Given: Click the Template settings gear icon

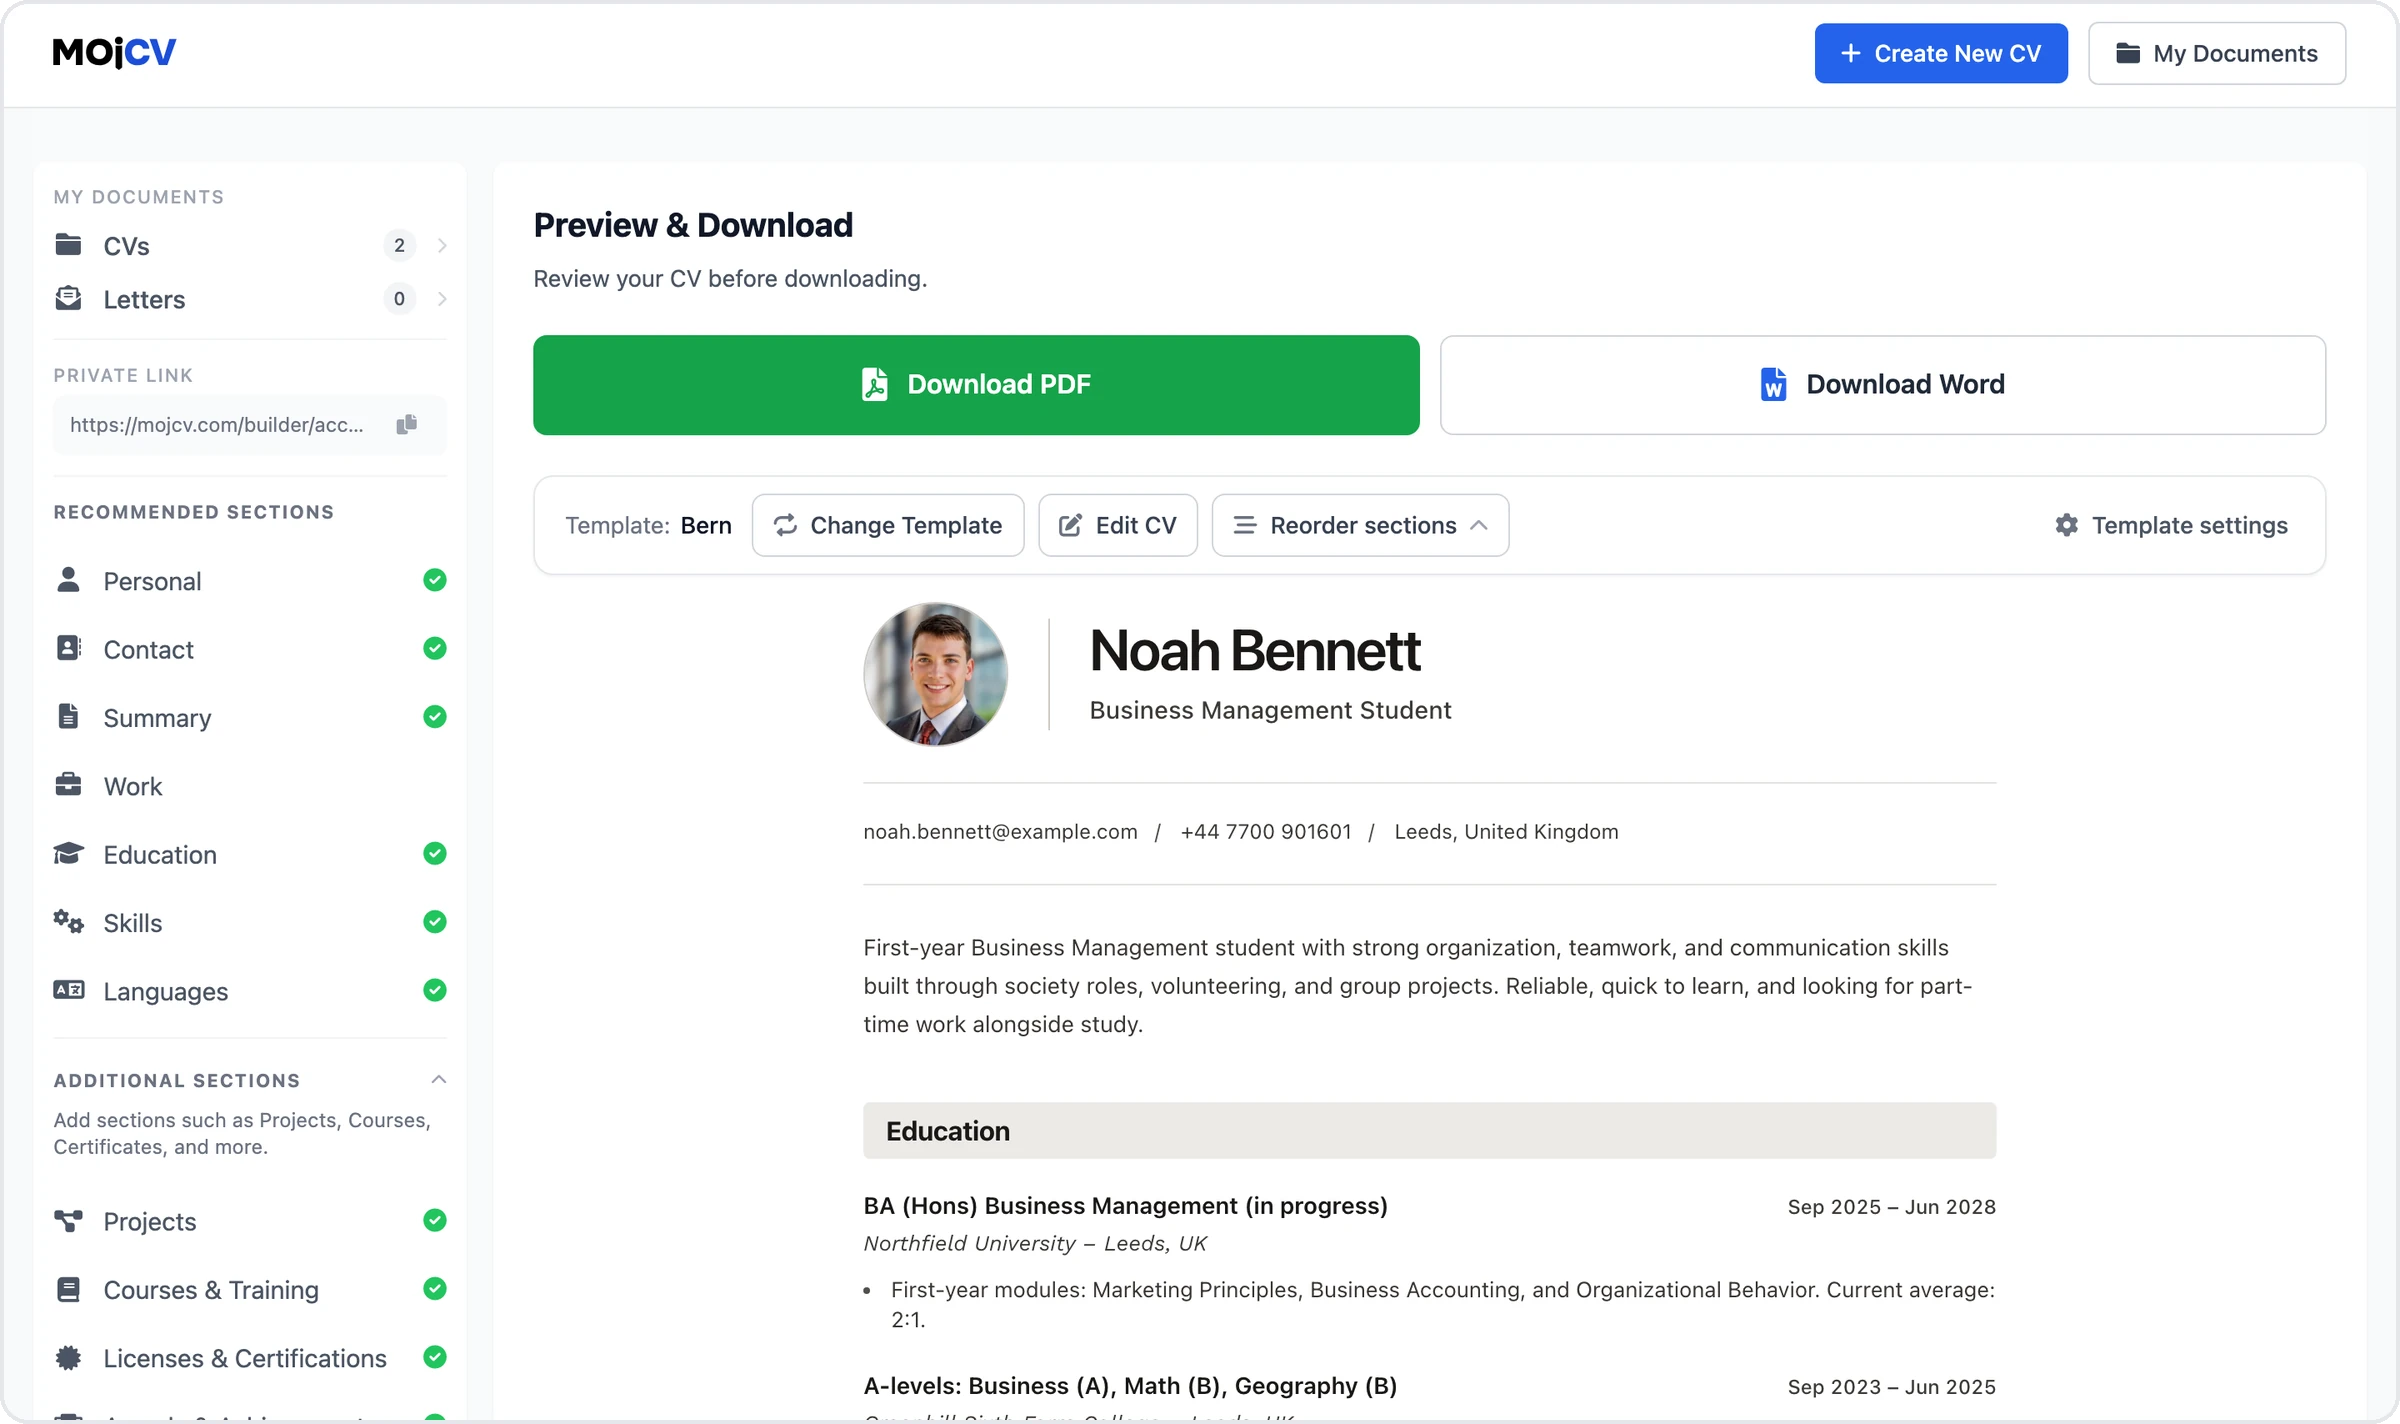Looking at the screenshot, I should pyautogui.click(x=2066, y=525).
